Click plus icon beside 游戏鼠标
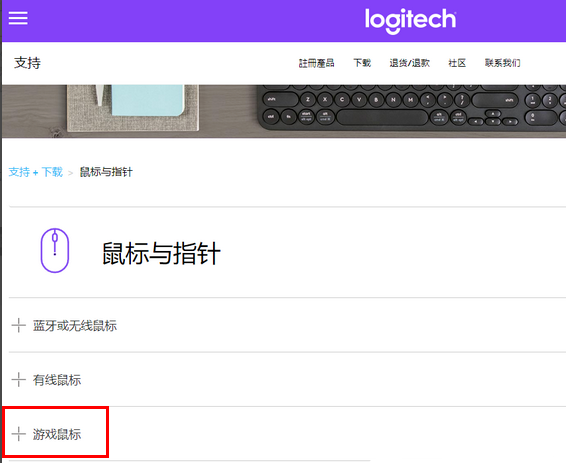The image size is (566, 463). (x=18, y=434)
